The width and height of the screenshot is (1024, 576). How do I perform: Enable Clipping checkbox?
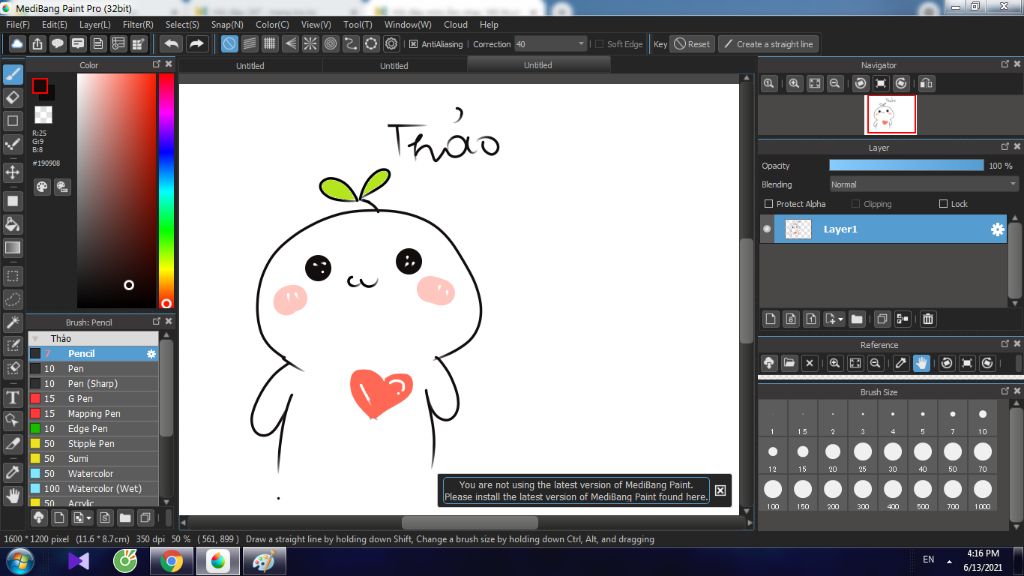(x=856, y=204)
